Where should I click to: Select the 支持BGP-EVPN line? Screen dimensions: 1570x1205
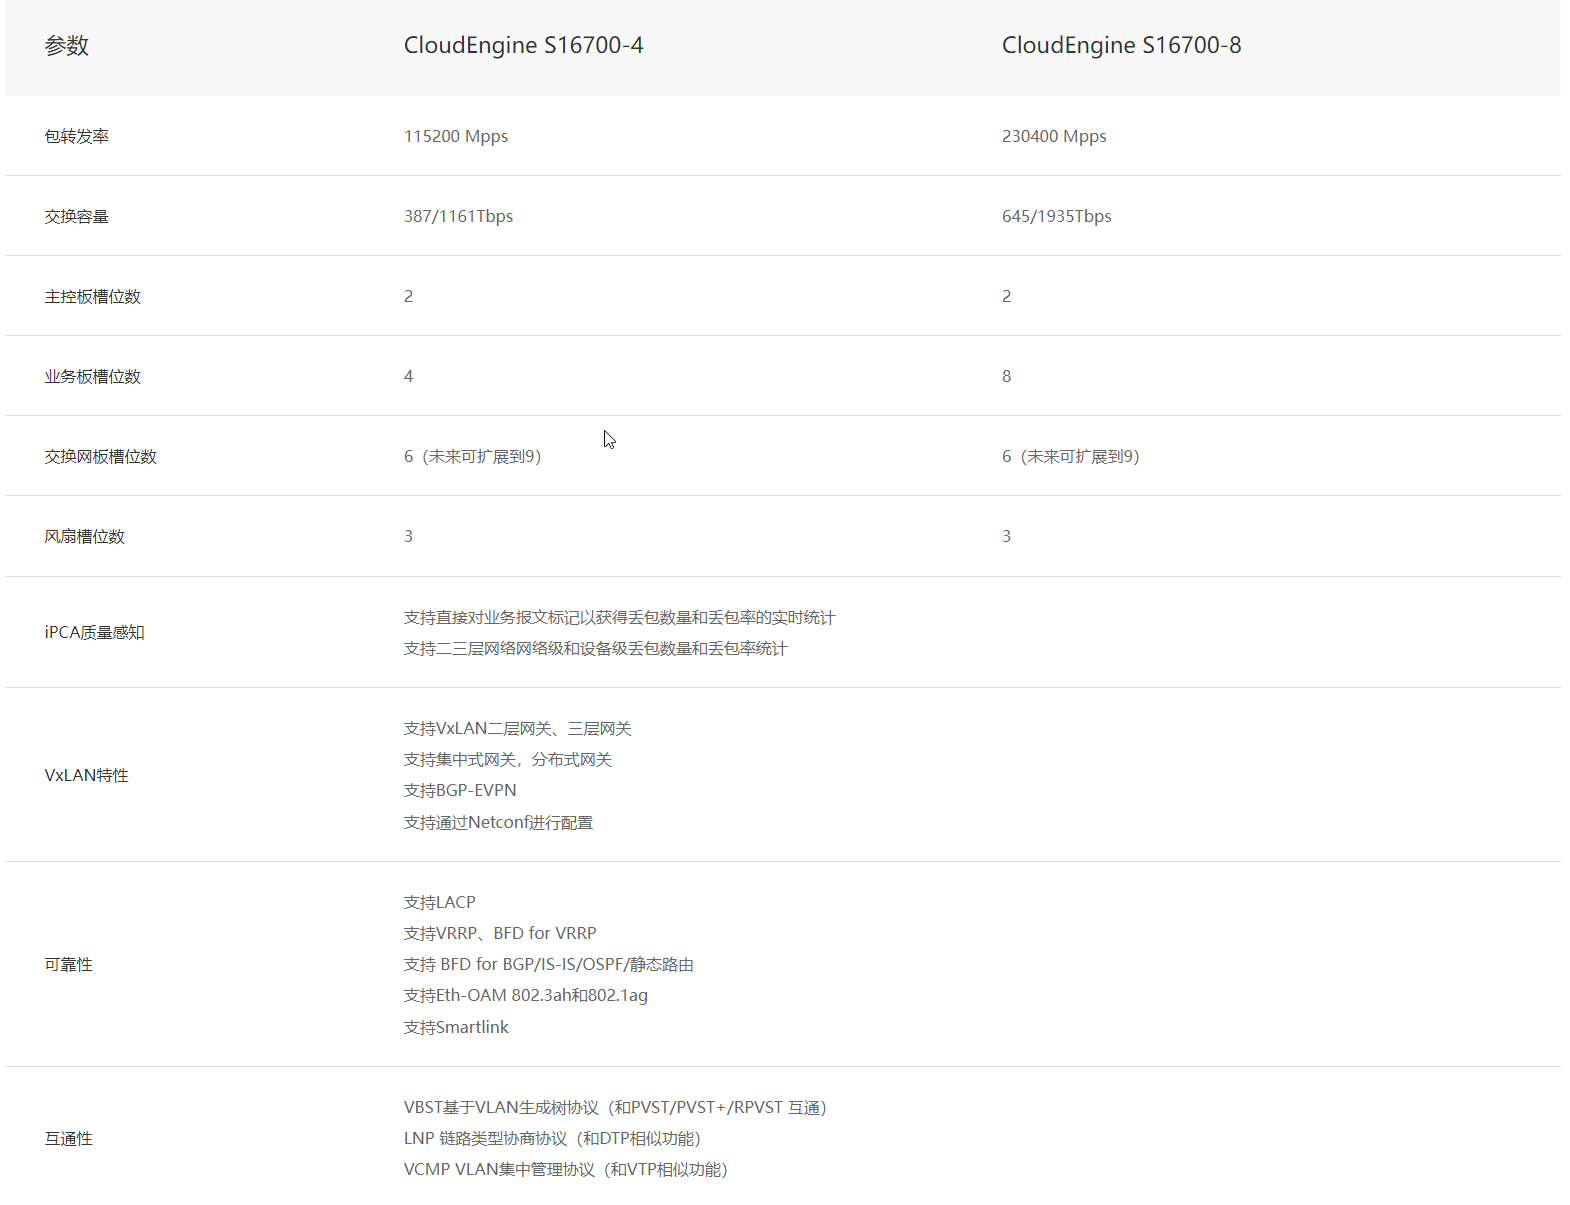460,790
